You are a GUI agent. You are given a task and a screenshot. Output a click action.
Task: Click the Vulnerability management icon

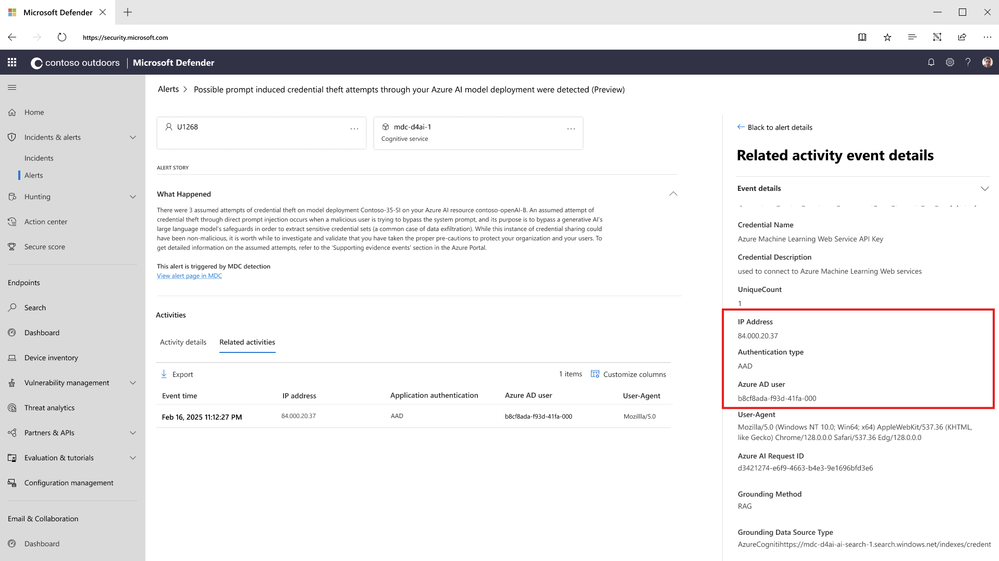12,383
